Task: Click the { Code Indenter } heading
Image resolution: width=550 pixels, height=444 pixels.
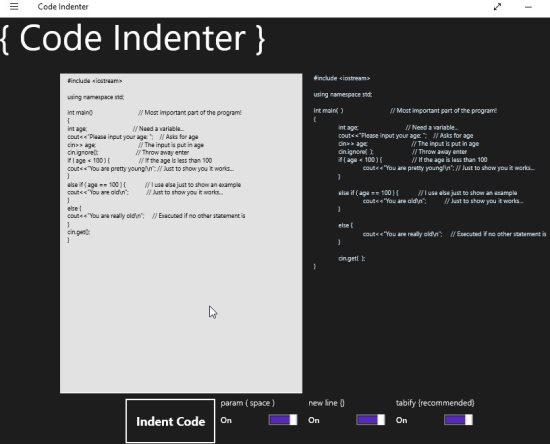Action: coord(133,38)
